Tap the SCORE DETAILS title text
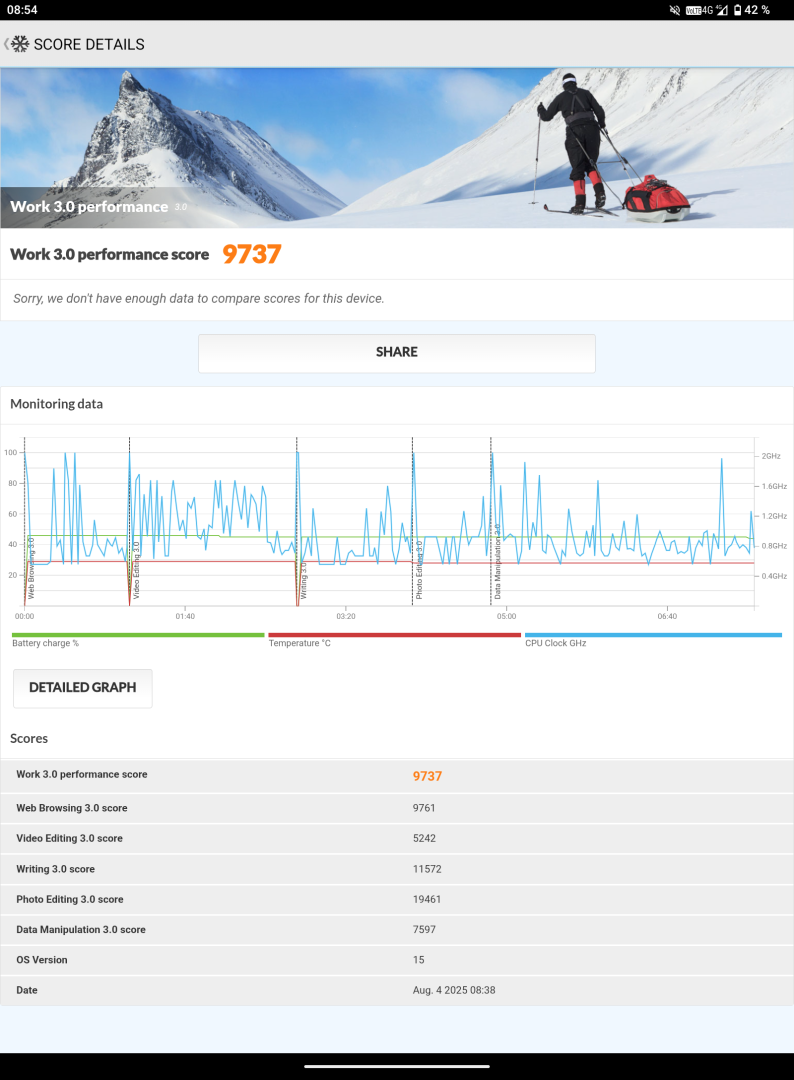This screenshot has width=794, height=1080. click(x=89, y=44)
